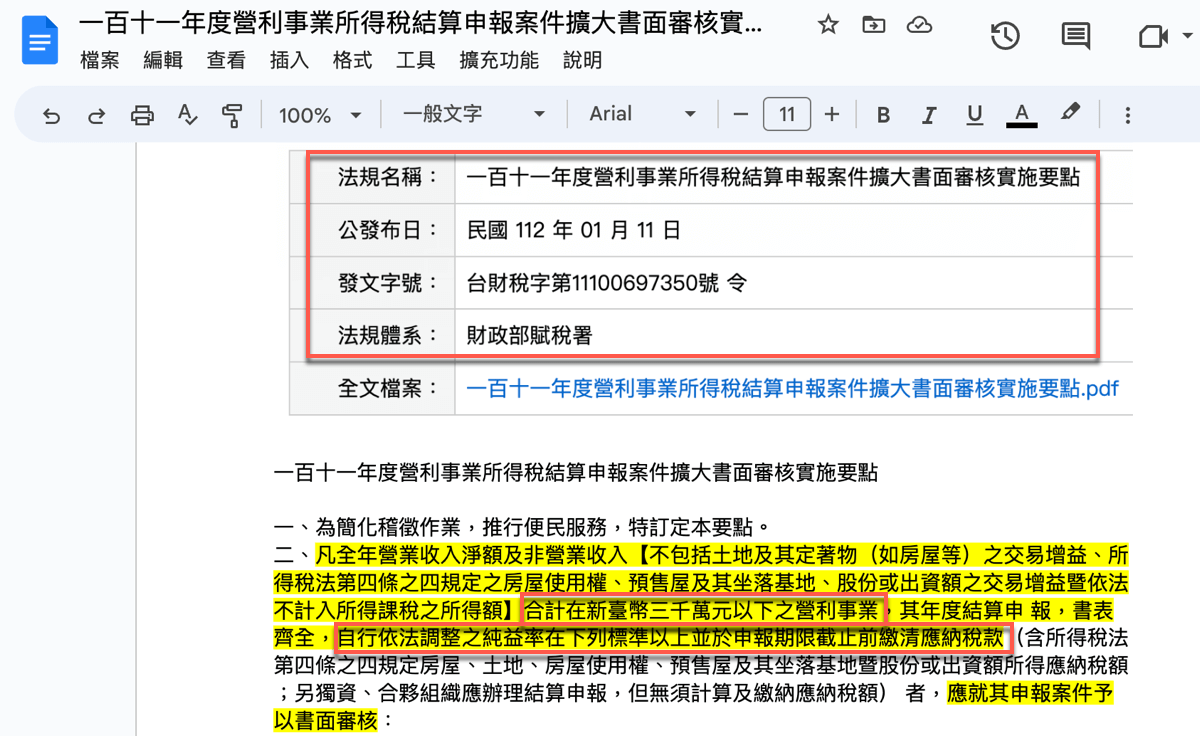Open the highlight color pen tool
The image size is (1200, 736).
coord(1070,113)
